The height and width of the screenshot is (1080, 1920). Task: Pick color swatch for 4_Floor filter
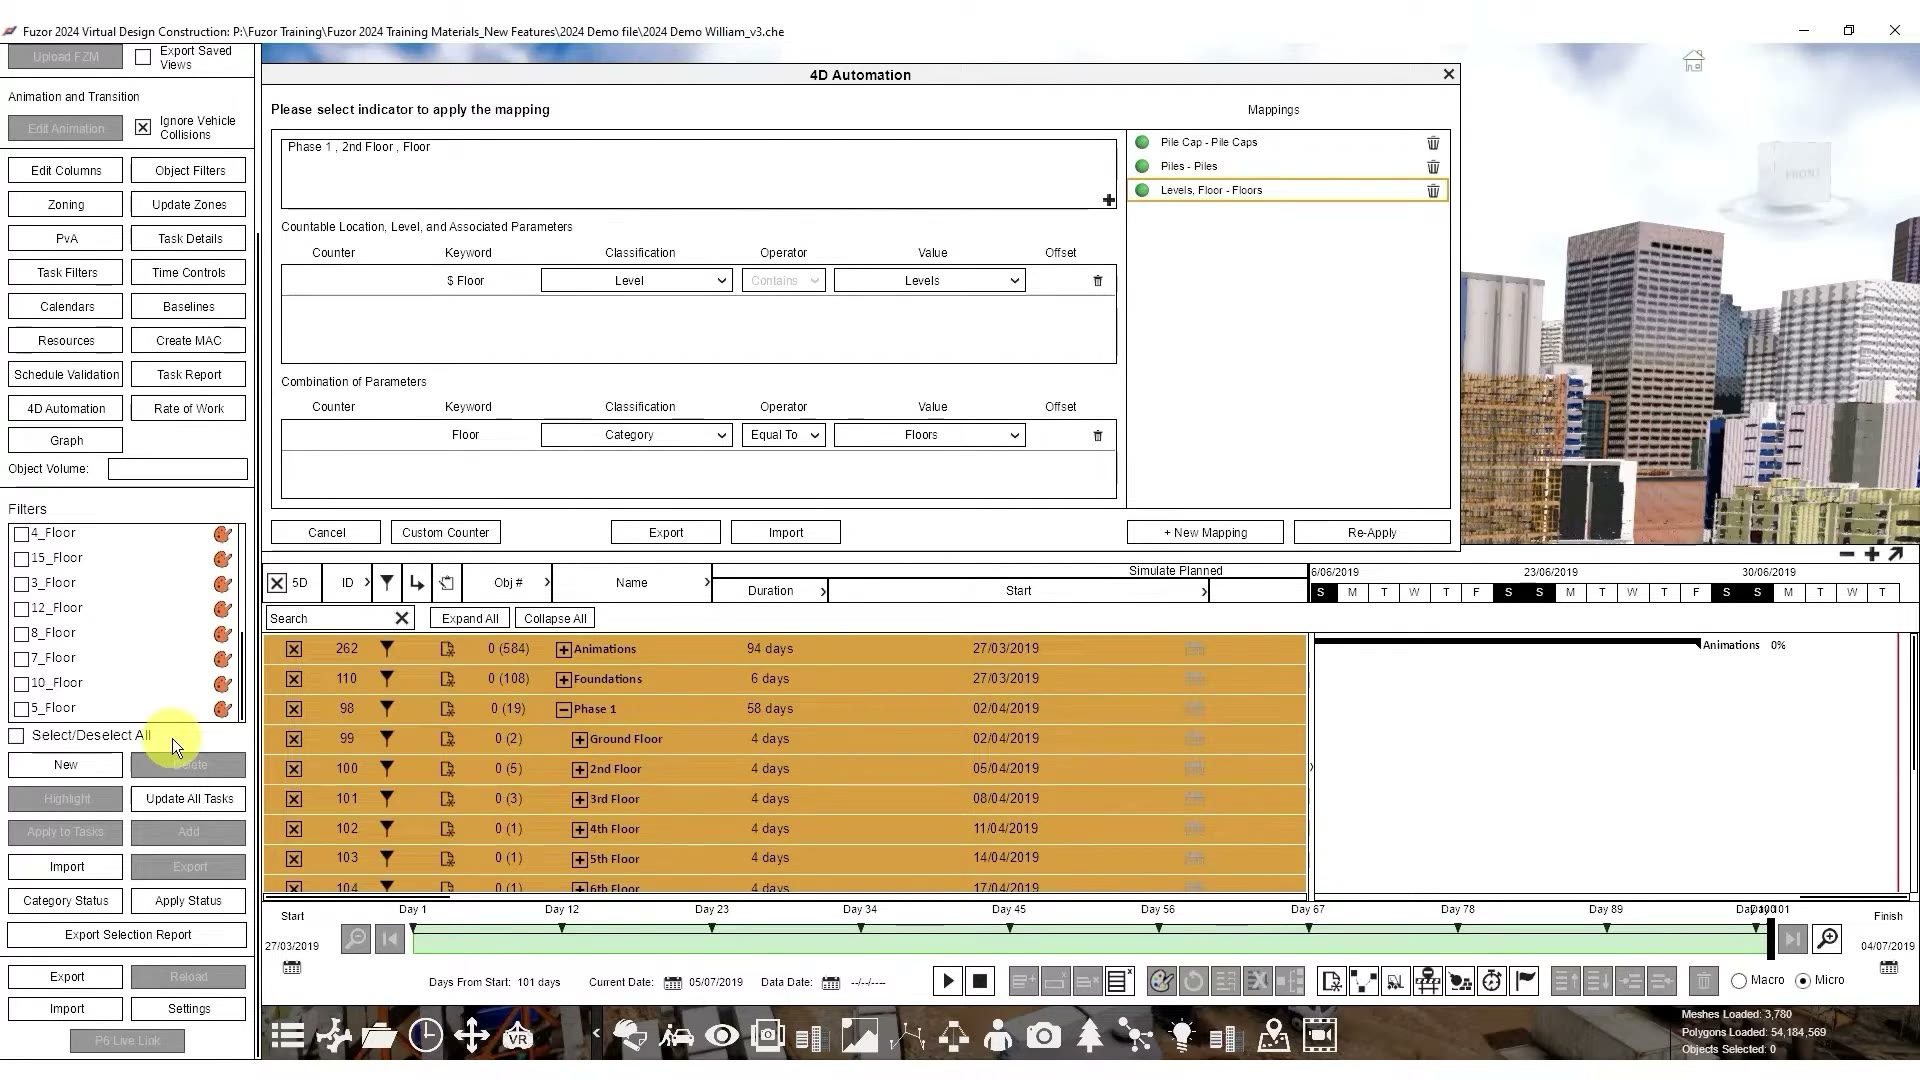[223, 535]
